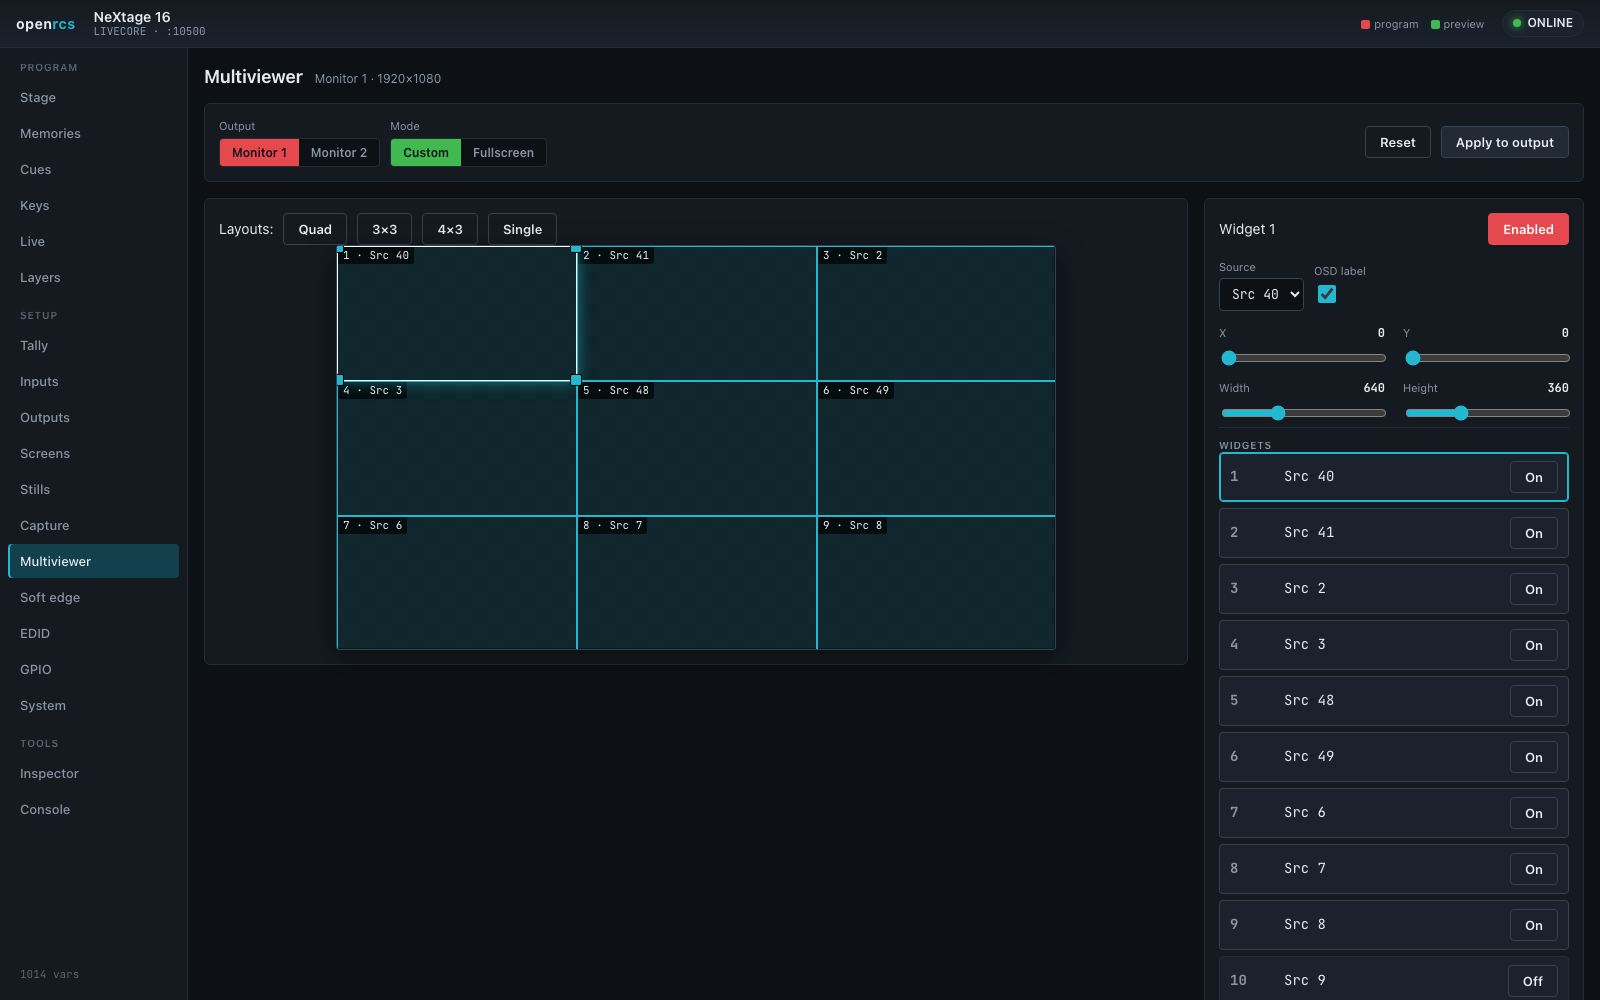Apply the Quad layout

coord(315,229)
